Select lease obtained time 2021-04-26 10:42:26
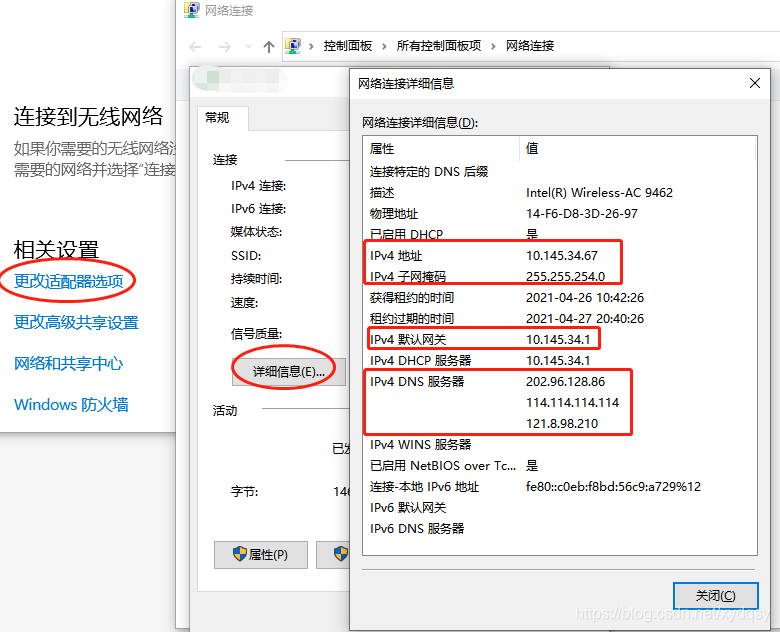This screenshot has width=780, height=632. (x=585, y=298)
